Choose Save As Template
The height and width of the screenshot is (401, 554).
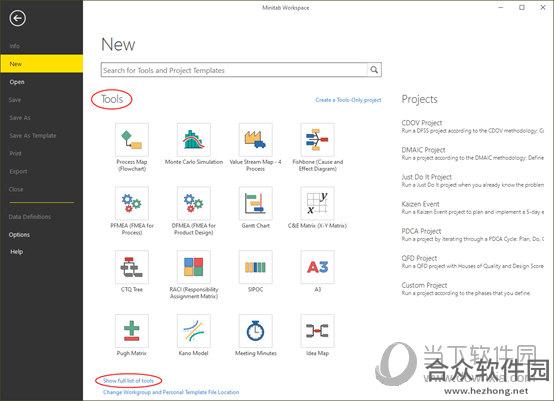(x=33, y=136)
